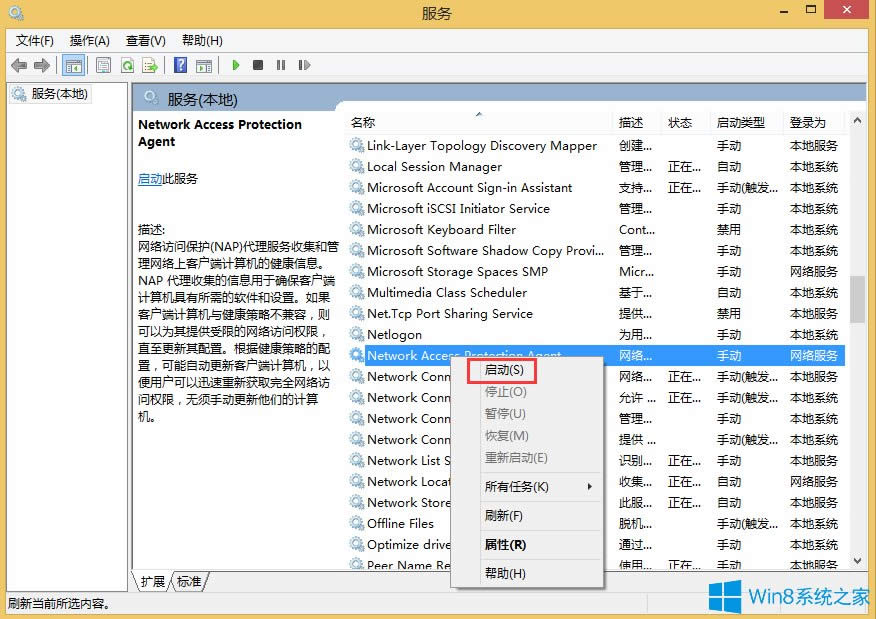Click the forward navigation arrow on the toolbar

pyautogui.click(x=40, y=65)
